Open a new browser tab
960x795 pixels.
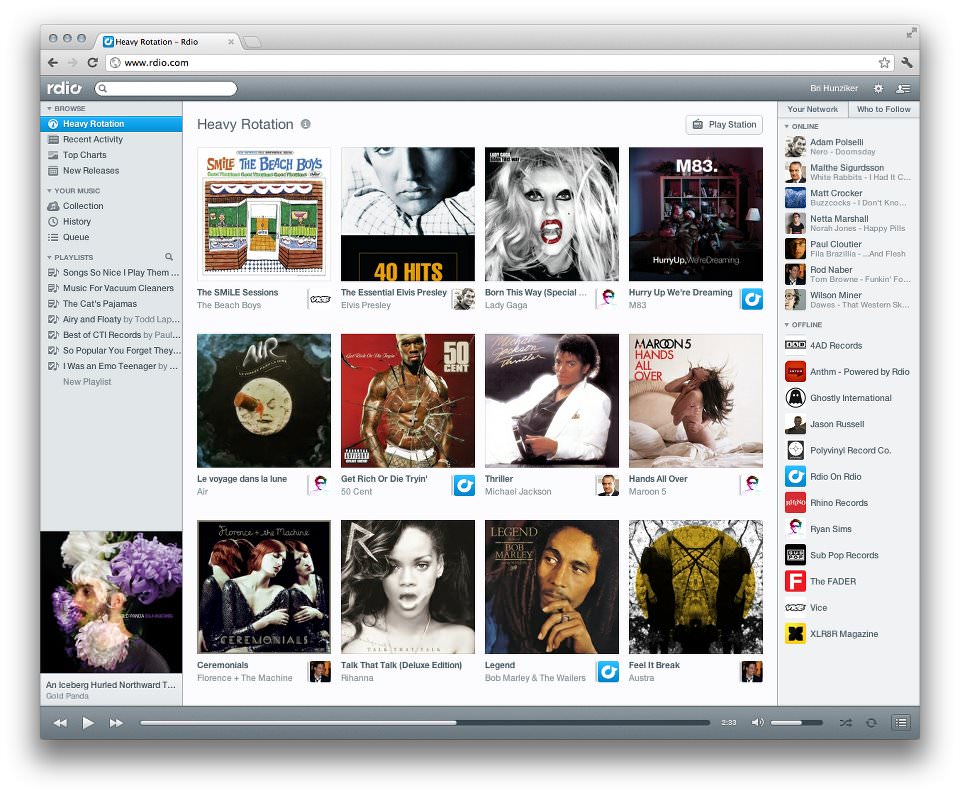point(252,42)
